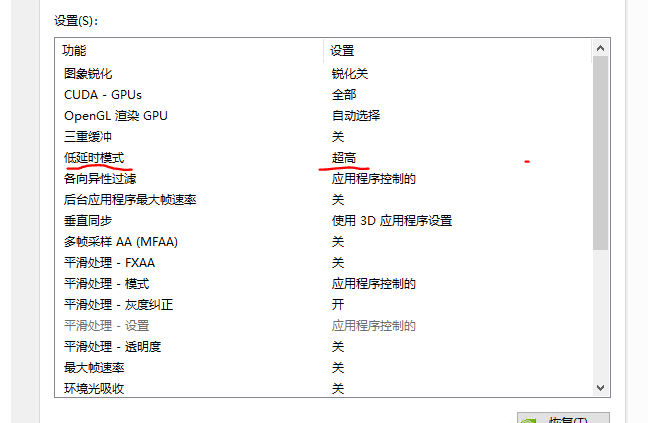This screenshot has height=423, width=648.
Task: Open the 关 value for 环境光吸收
Action: point(338,389)
